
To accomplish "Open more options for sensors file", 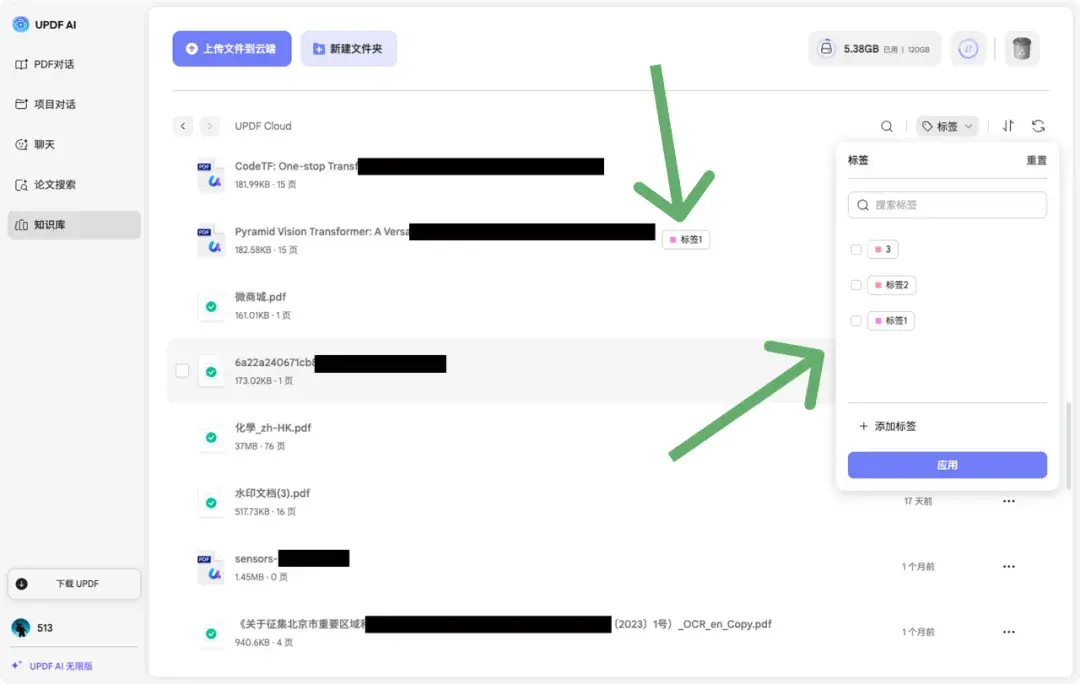I will (1008, 566).
